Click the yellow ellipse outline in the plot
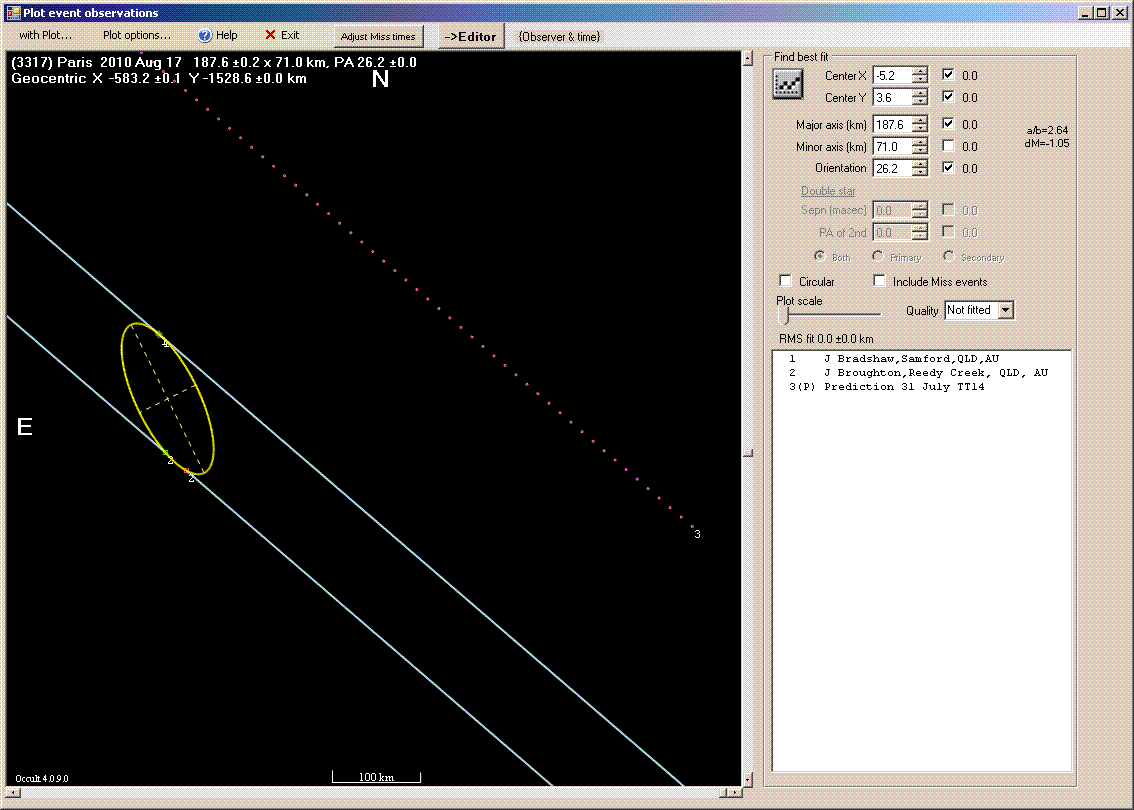 click(x=167, y=398)
